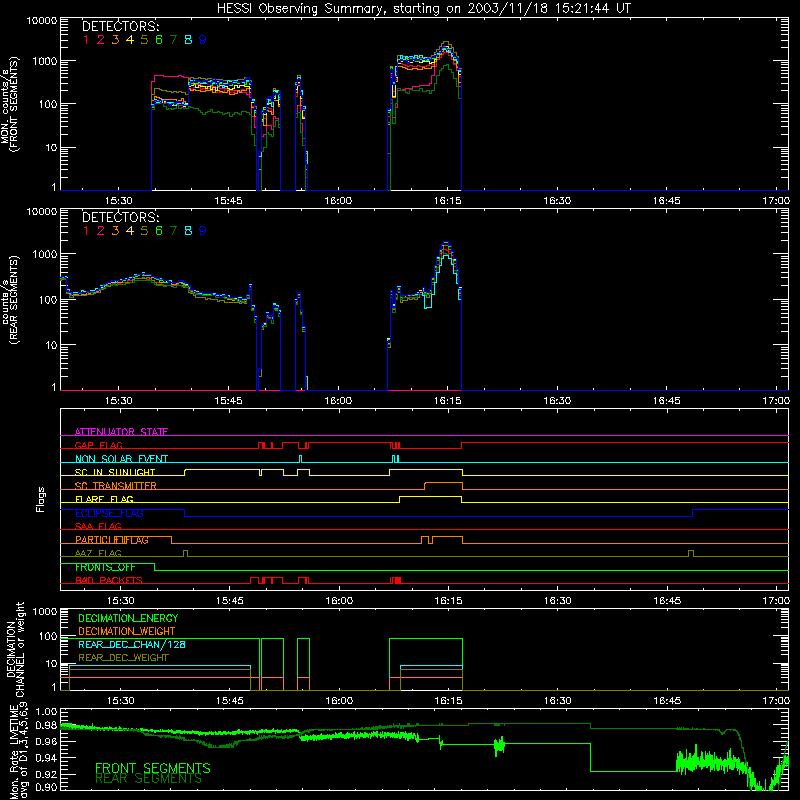Screen dimensions: 800x800
Task: Click the REAR_DEC_WEIGHT legend label
Action: pyautogui.click(x=123, y=658)
